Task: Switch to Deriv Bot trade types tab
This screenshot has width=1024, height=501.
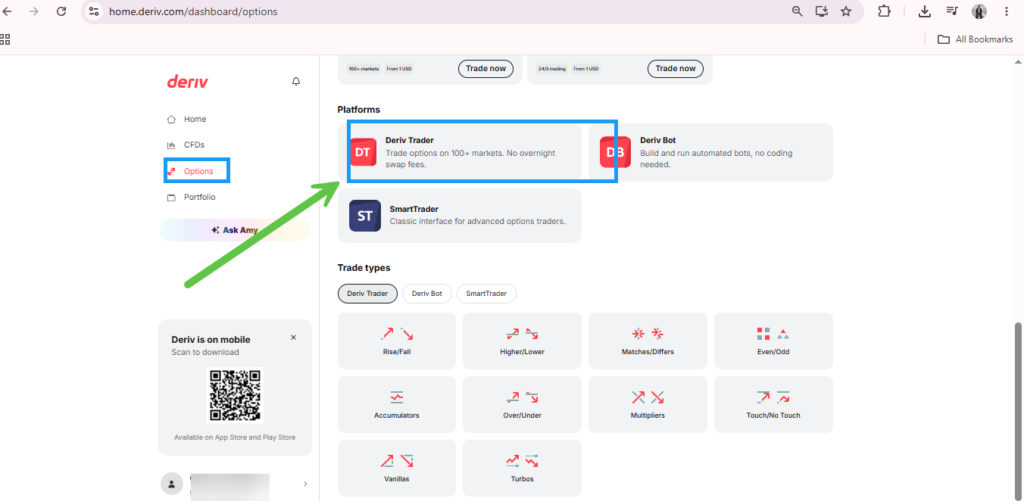Action: [x=427, y=294]
